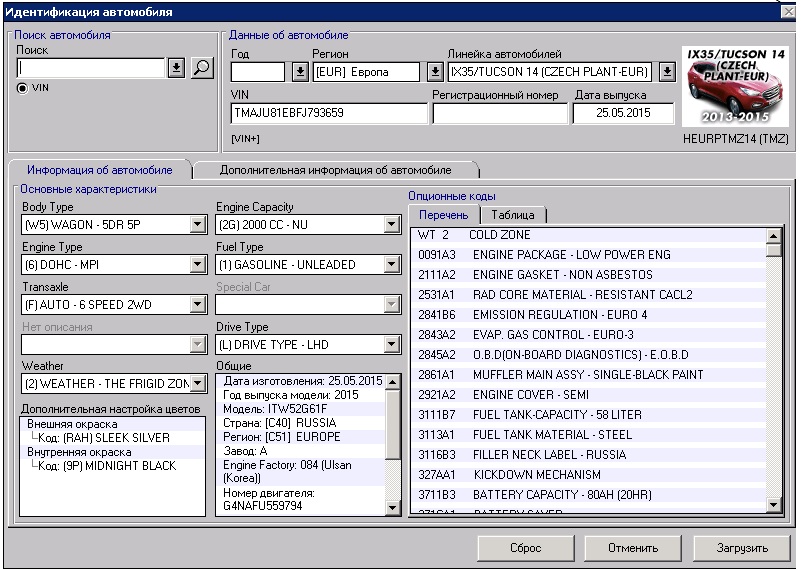
Task: Click Страна: [C40] RUSSIA entry
Action: [279, 423]
